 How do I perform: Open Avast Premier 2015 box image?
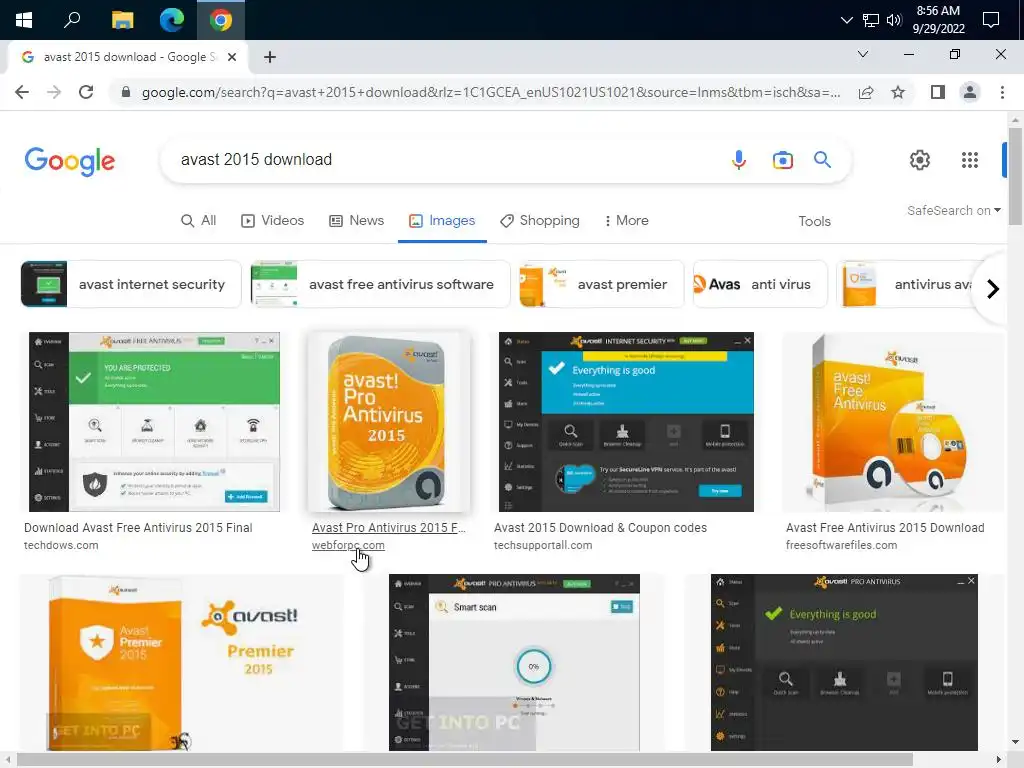point(182,662)
